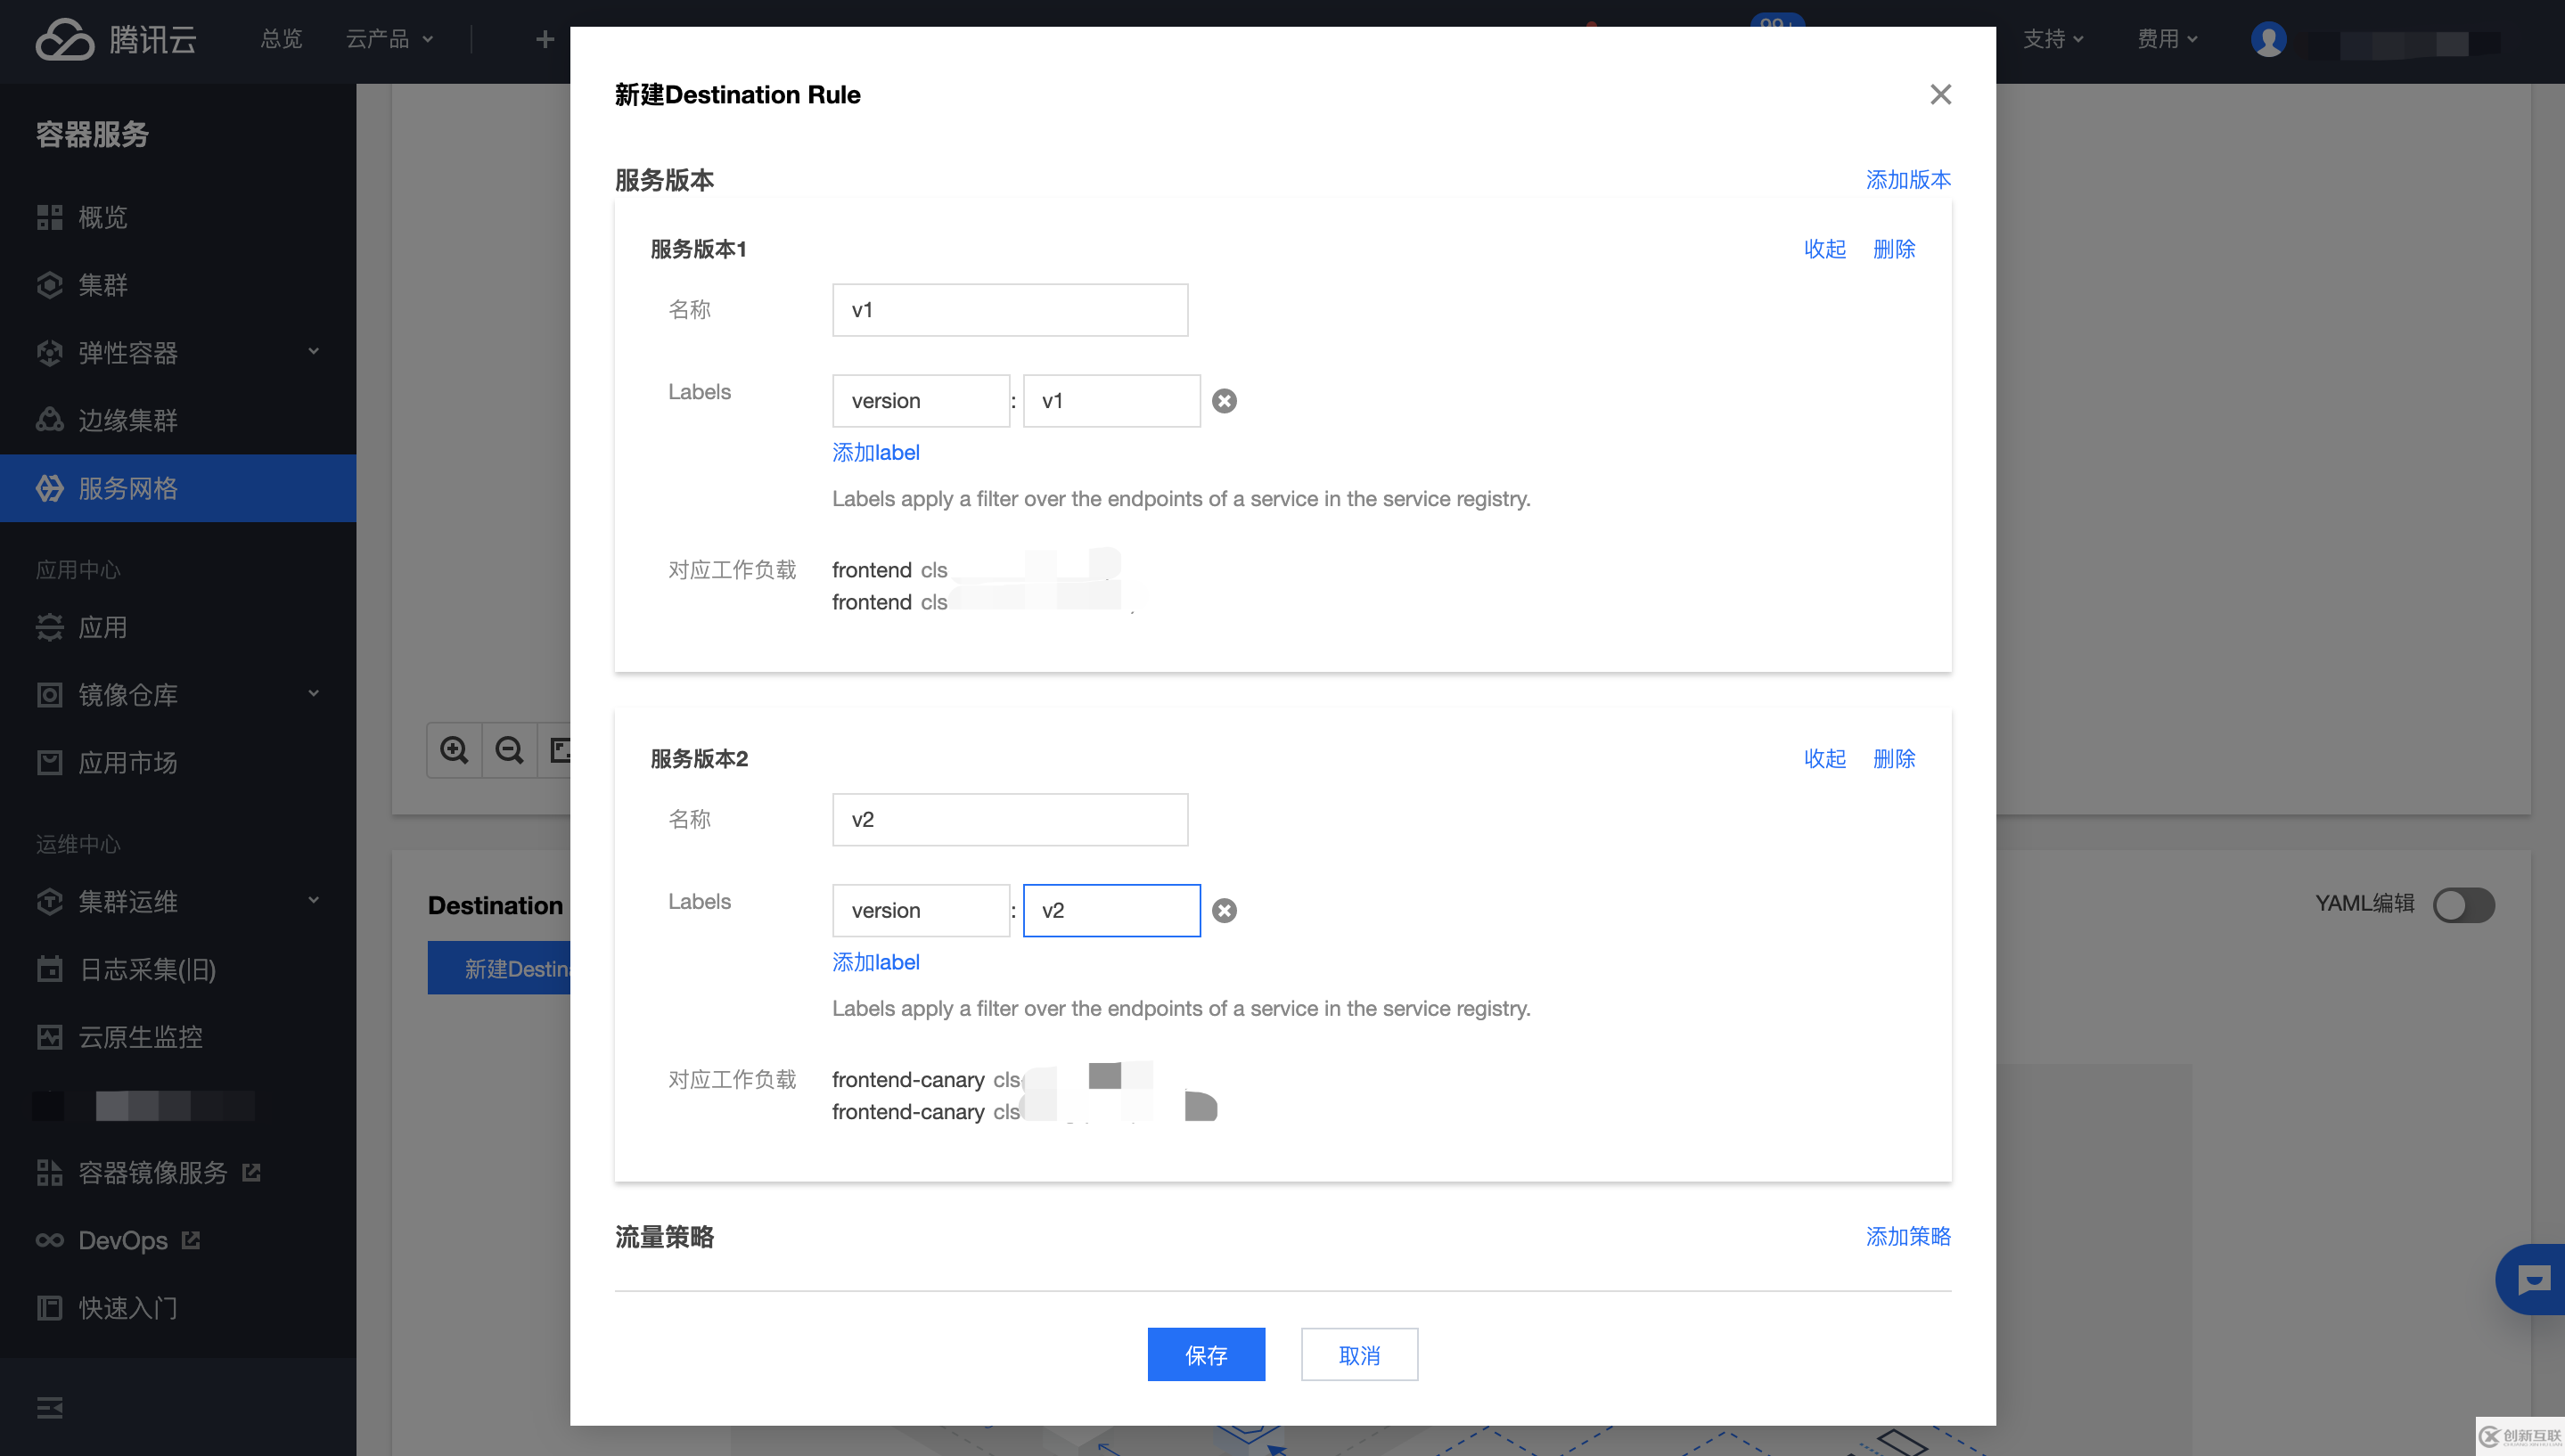Viewport: 2565px width, 1456px height.
Task: Click the zoom out magnifier icon
Action: 509,750
